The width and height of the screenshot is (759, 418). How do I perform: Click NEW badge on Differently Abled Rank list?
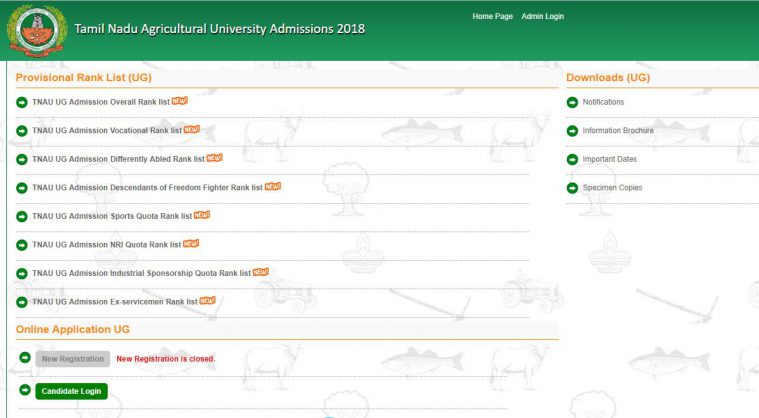point(214,158)
